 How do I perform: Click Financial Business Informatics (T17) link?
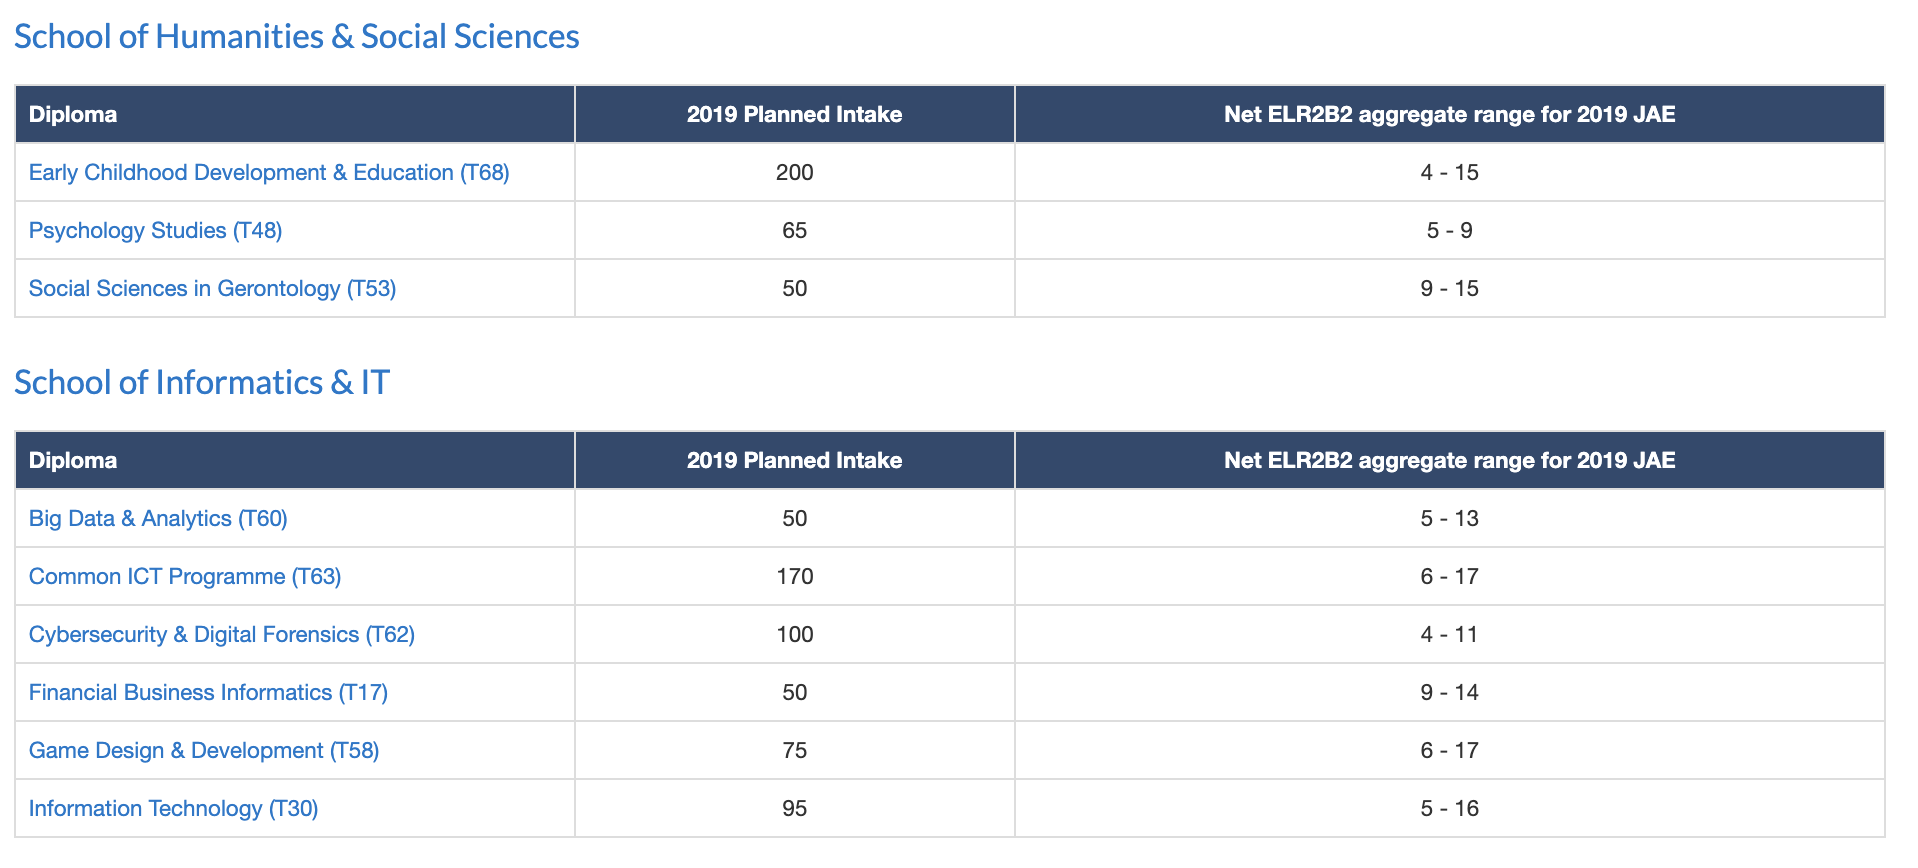tap(208, 693)
